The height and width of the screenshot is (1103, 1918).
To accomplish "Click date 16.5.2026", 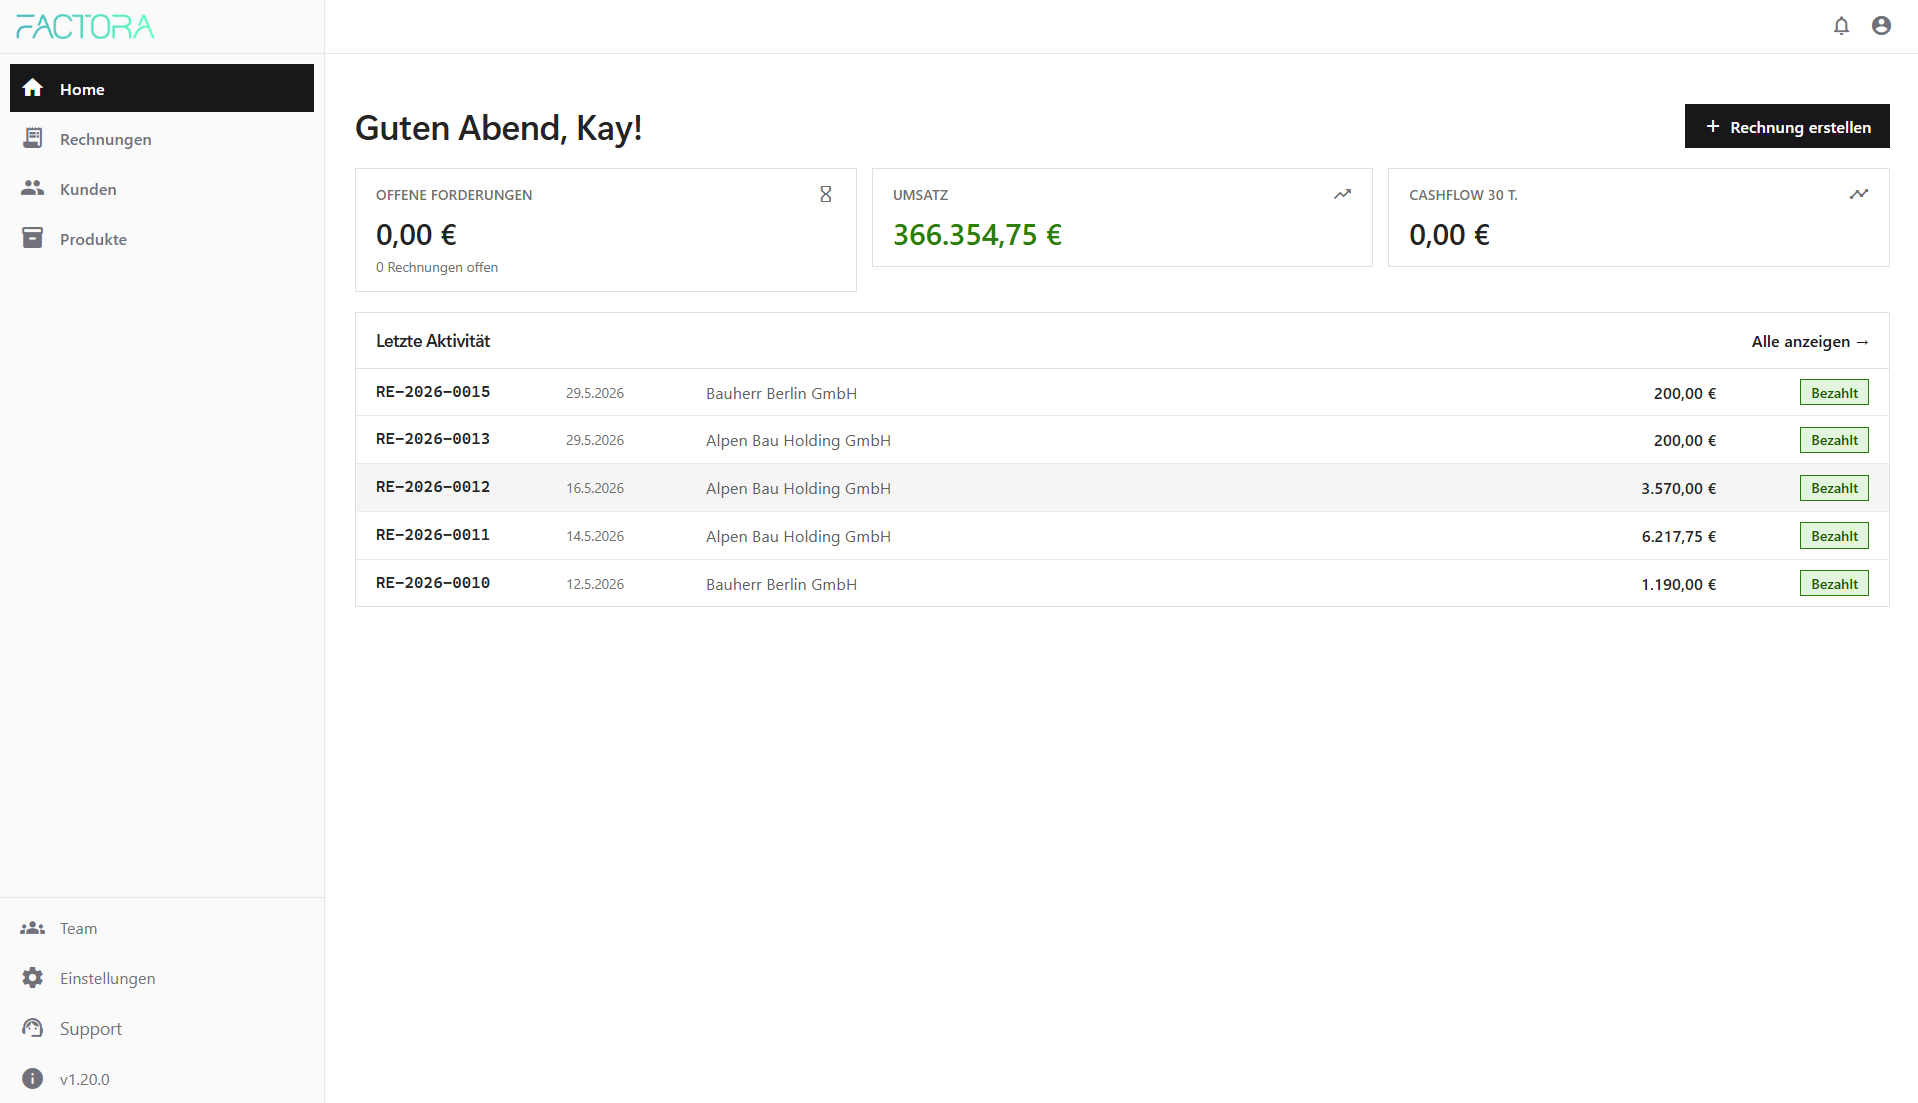I will 595,488.
